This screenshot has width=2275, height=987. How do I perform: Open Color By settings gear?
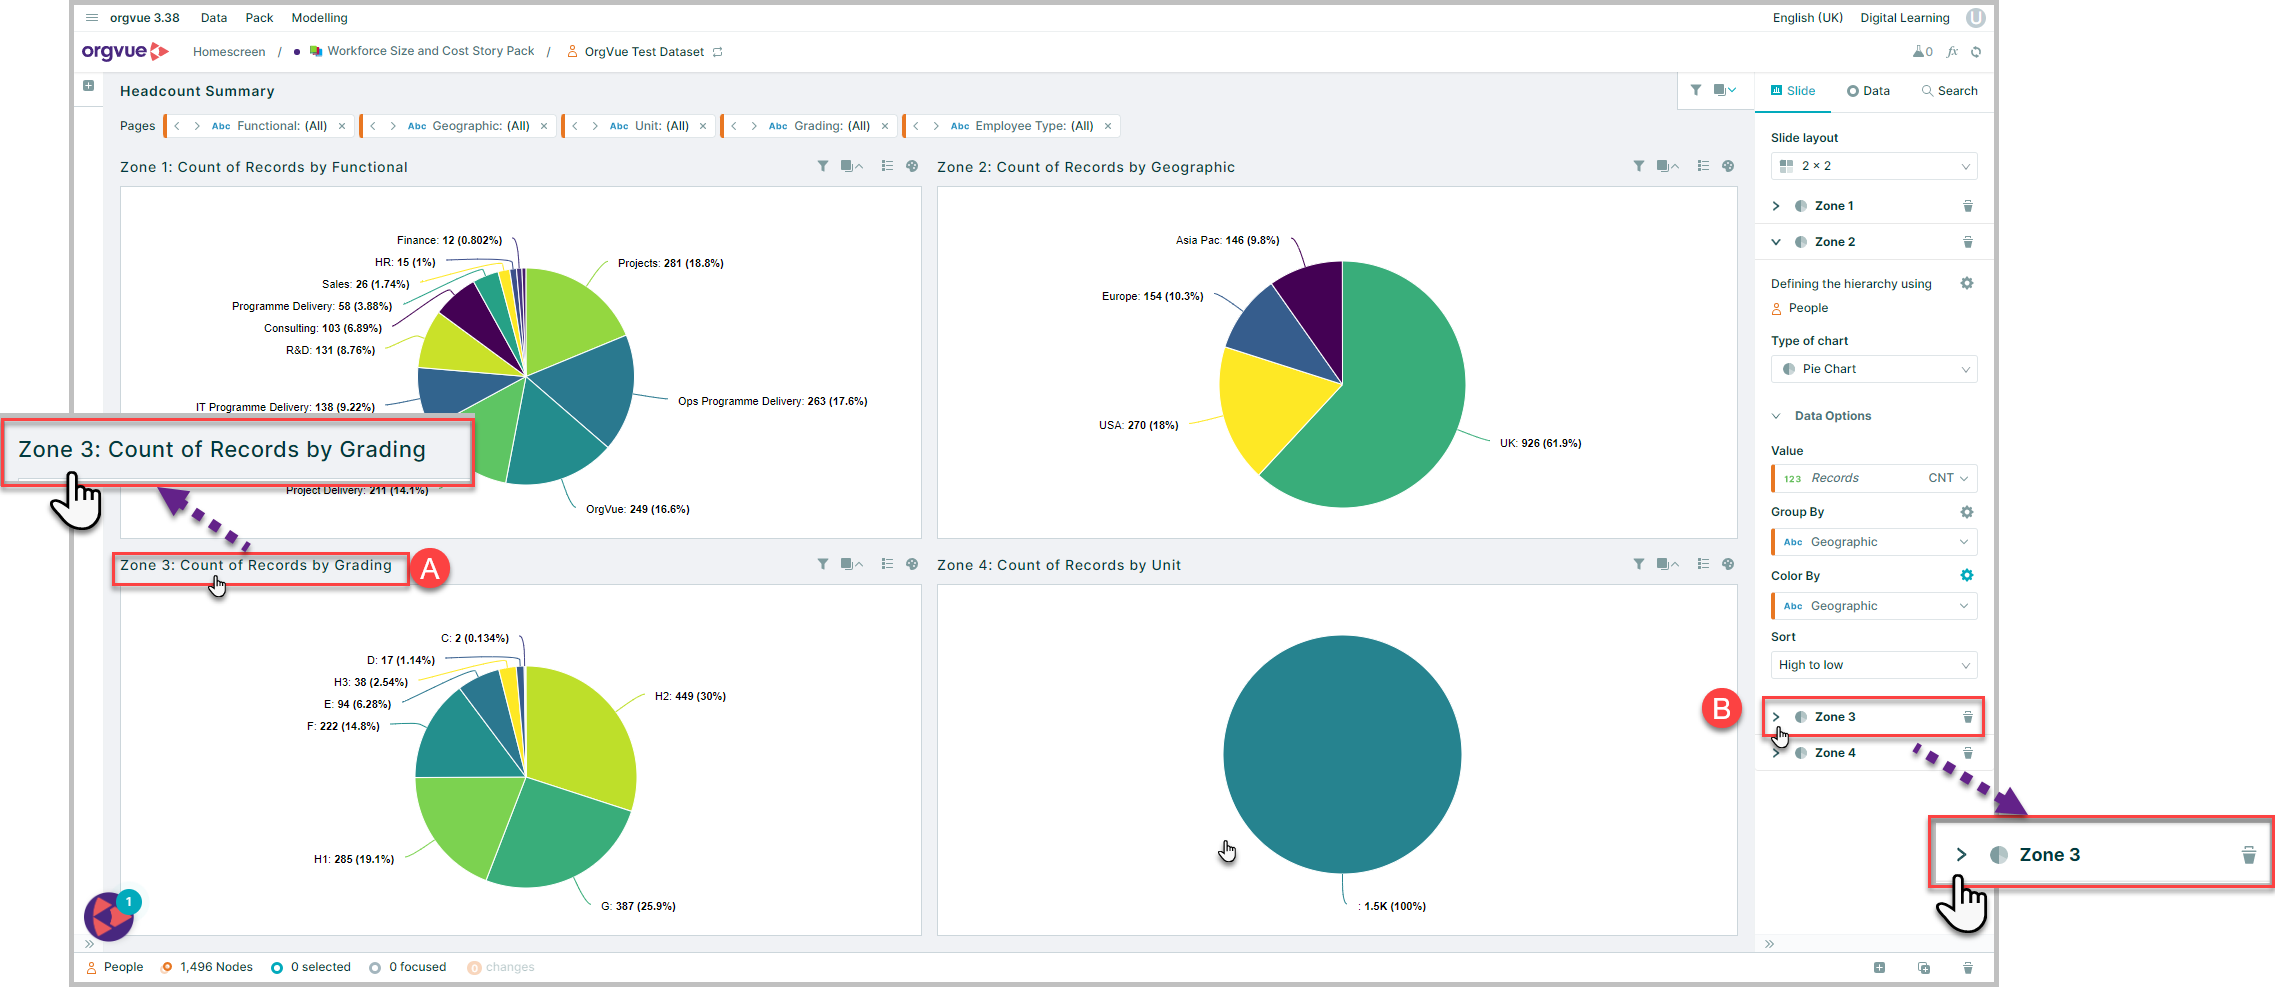coord(1967,575)
